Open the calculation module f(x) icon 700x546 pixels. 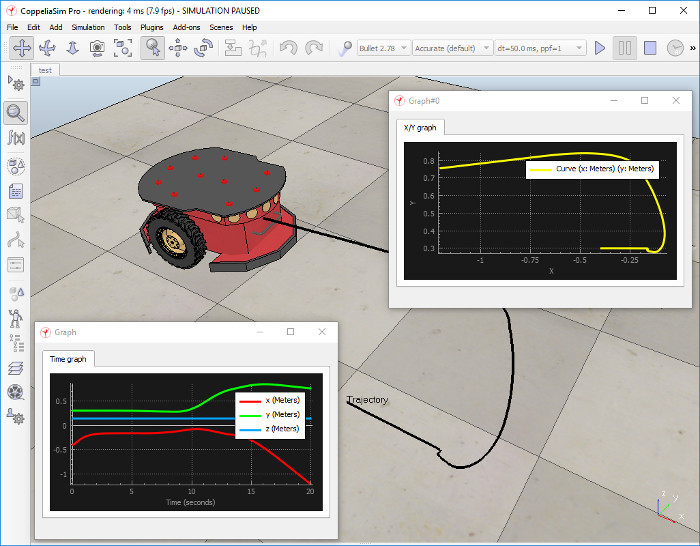pos(16,138)
